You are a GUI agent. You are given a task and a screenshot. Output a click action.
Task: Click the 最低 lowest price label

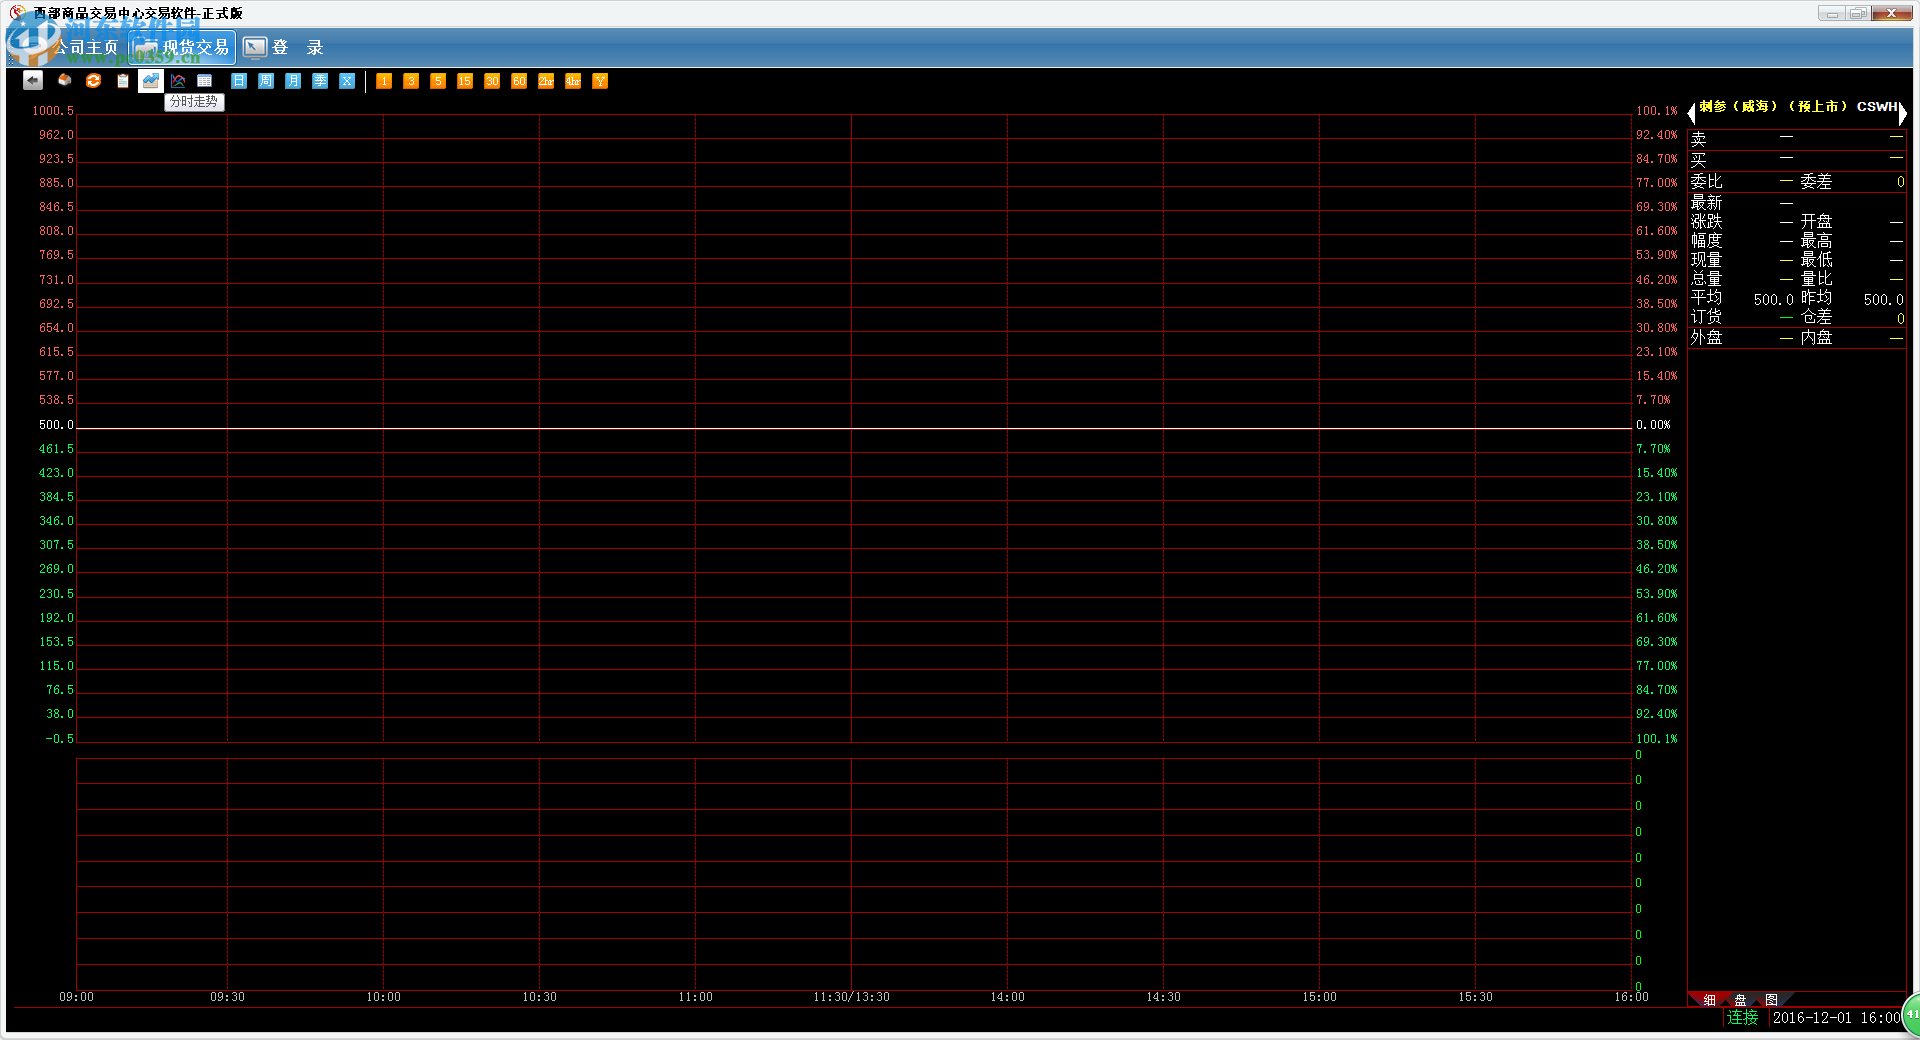click(1816, 260)
